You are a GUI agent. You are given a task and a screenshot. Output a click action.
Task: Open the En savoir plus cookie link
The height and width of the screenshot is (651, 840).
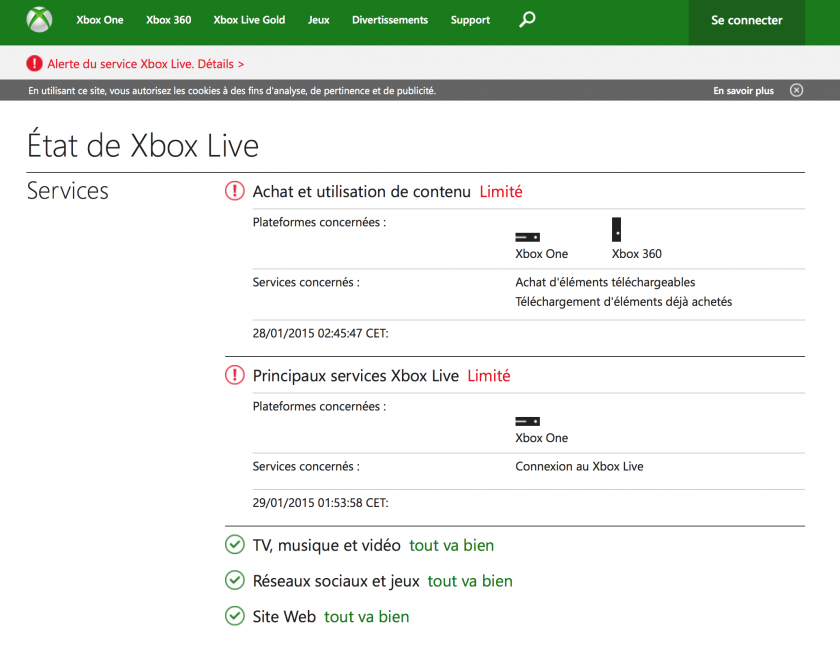743,90
